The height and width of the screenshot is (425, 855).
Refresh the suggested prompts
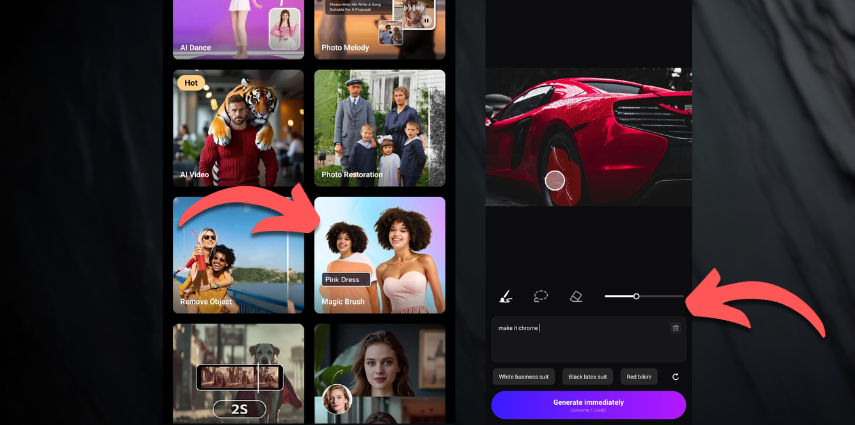pos(676,377)
